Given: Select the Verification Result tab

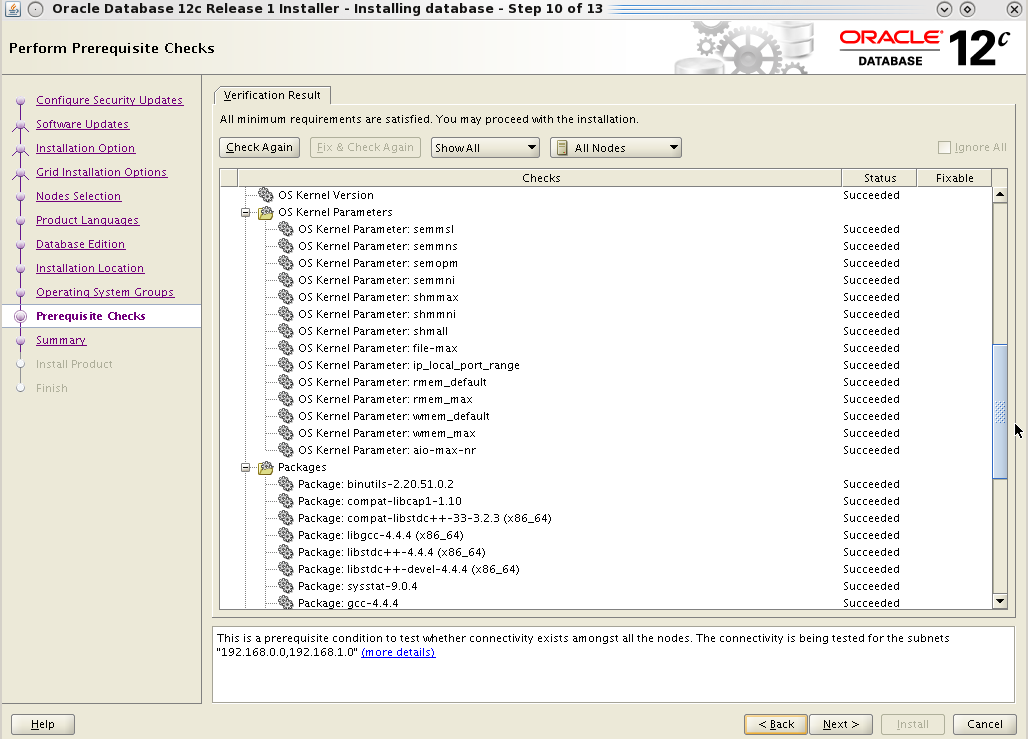Looking at the screenshot, I should tap(272, 95).
